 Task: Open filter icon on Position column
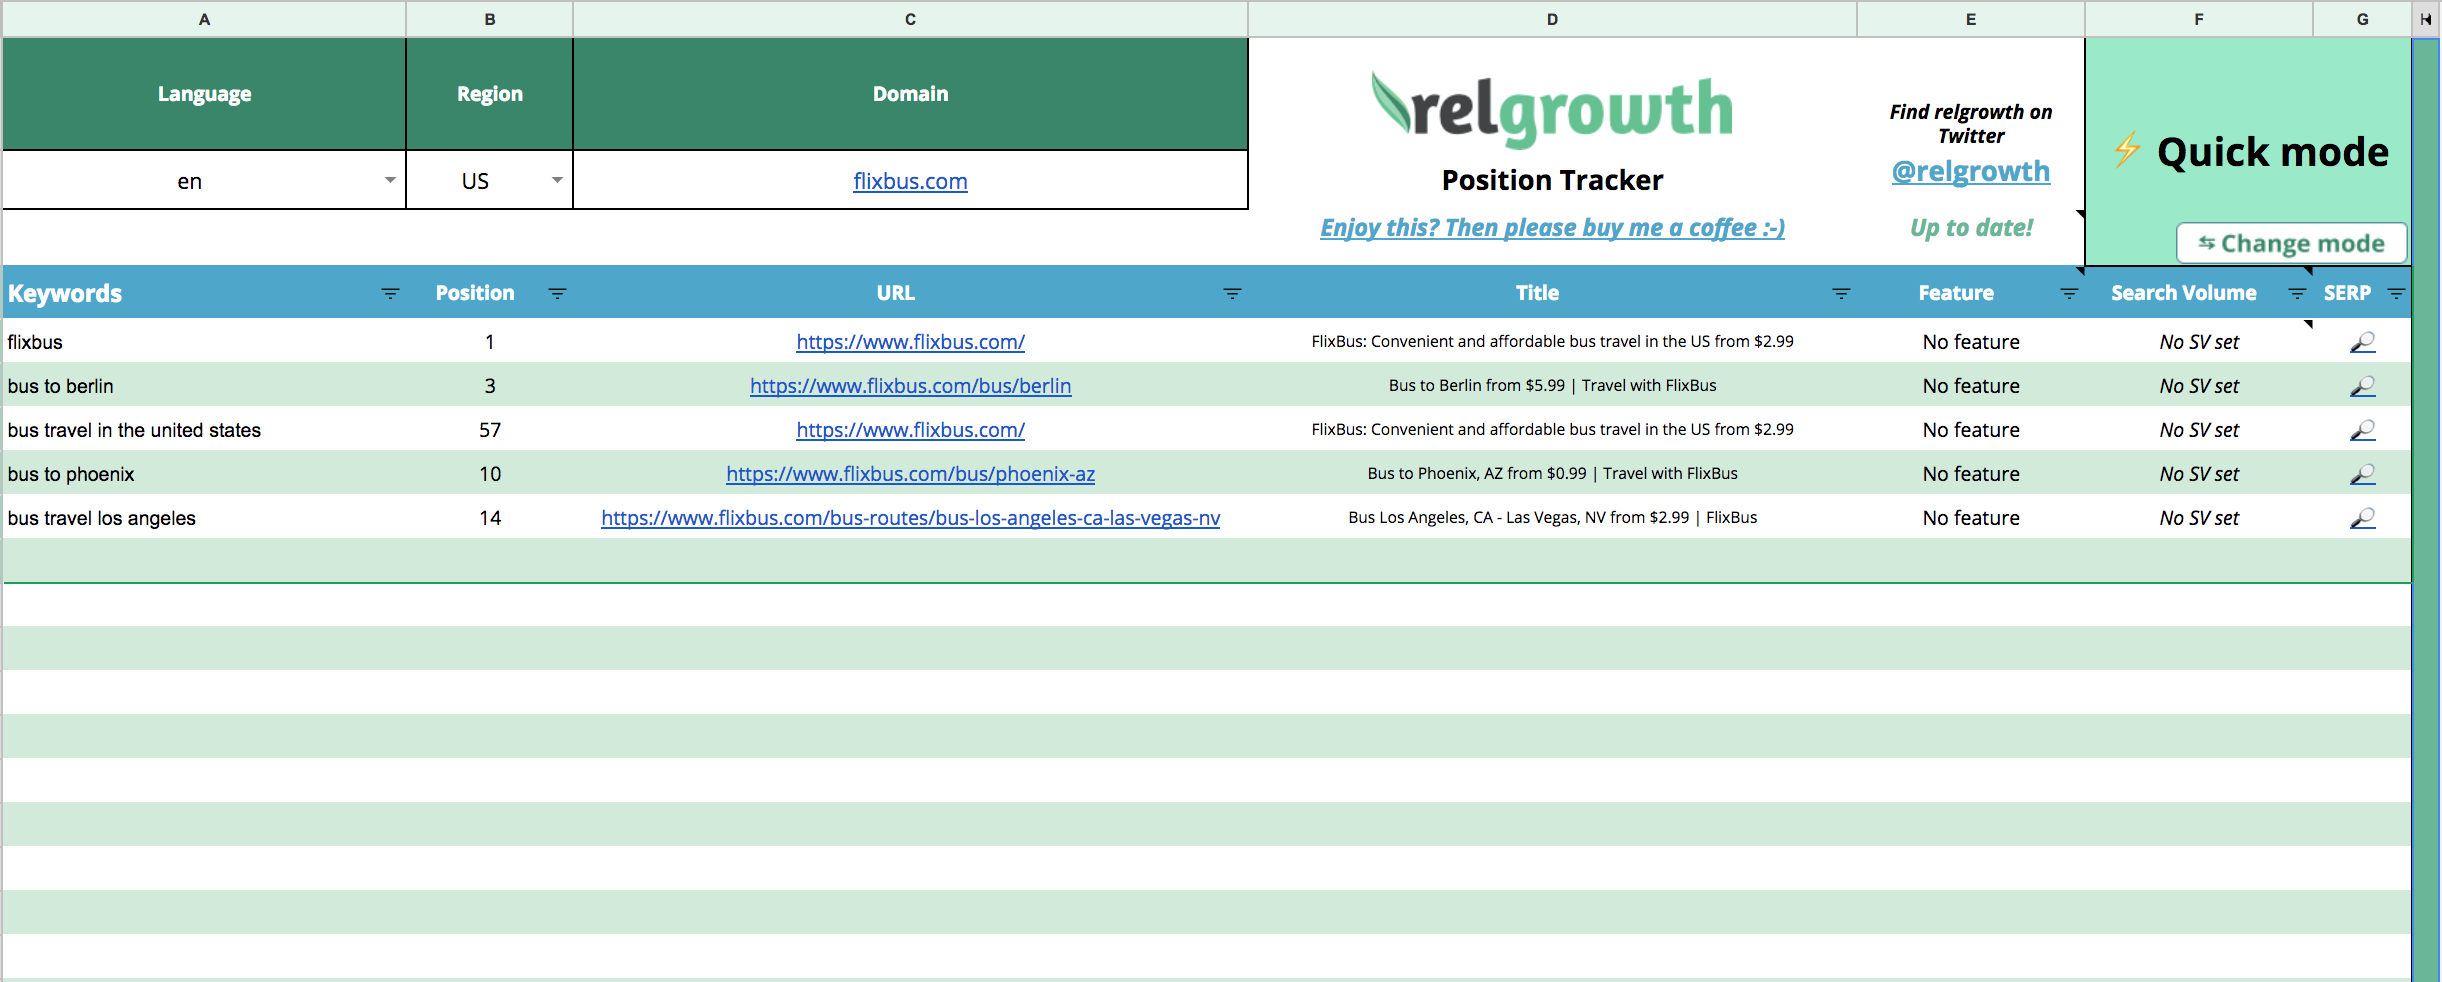point(557,294)
